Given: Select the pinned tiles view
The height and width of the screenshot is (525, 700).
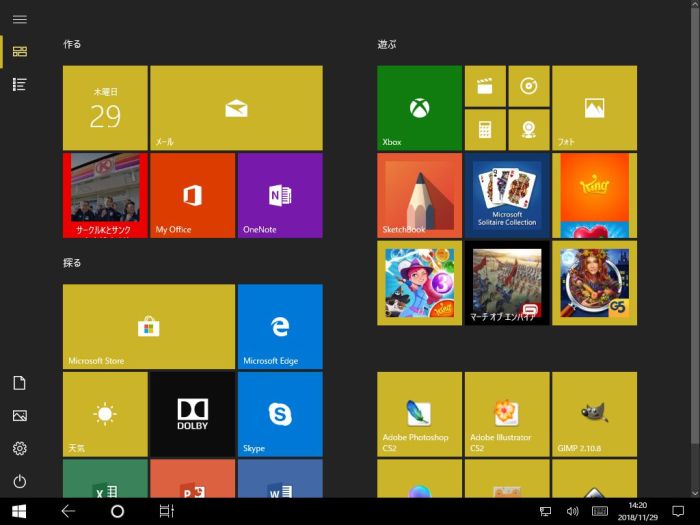Looking at the screenshot, I should pos(19,51).
